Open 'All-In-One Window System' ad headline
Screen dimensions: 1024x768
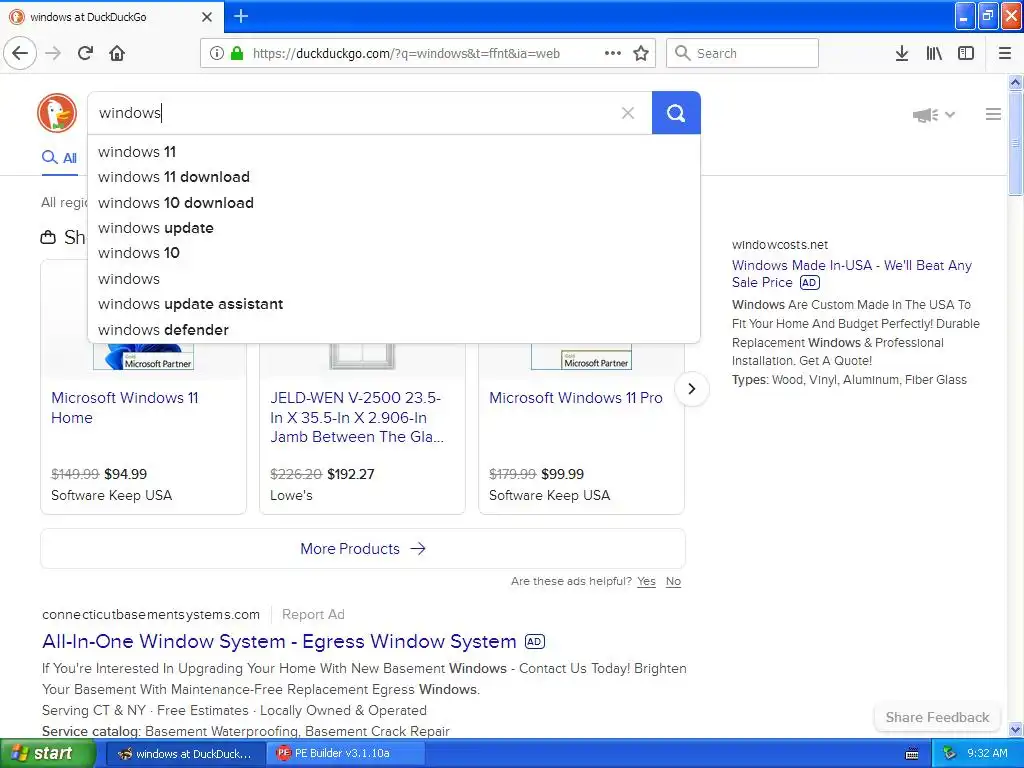click(x=279, y=641)
